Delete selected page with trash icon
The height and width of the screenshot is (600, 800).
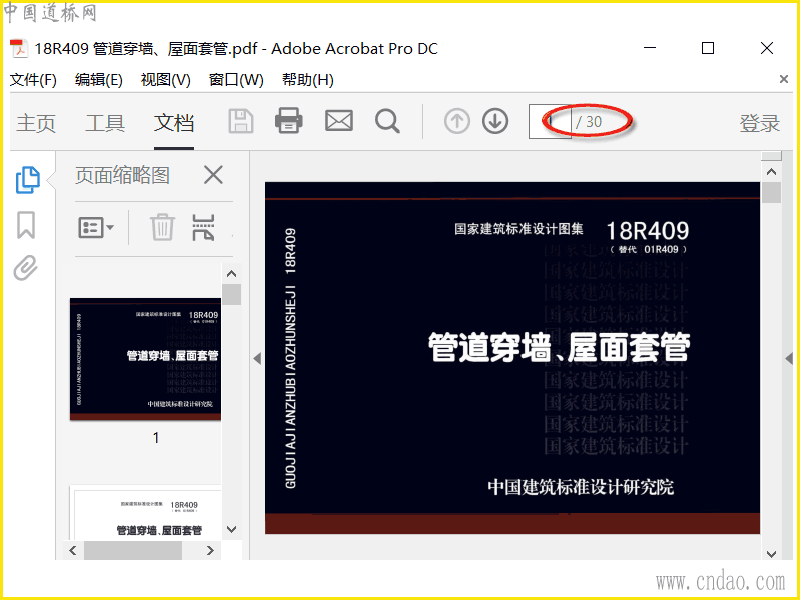tap(162, 227)
